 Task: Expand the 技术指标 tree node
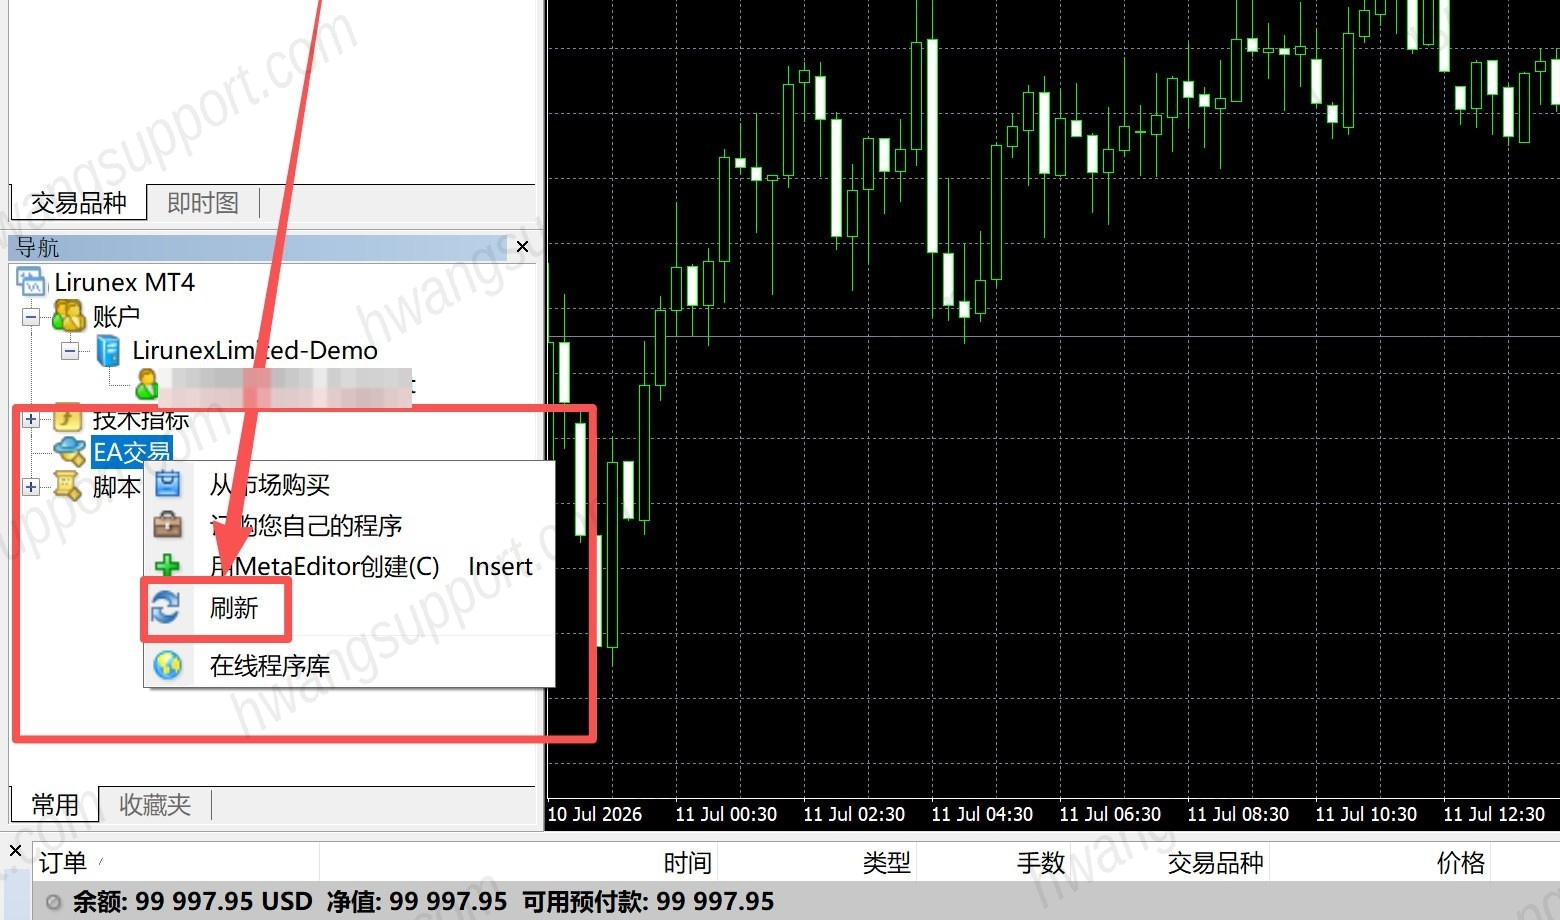31,420
